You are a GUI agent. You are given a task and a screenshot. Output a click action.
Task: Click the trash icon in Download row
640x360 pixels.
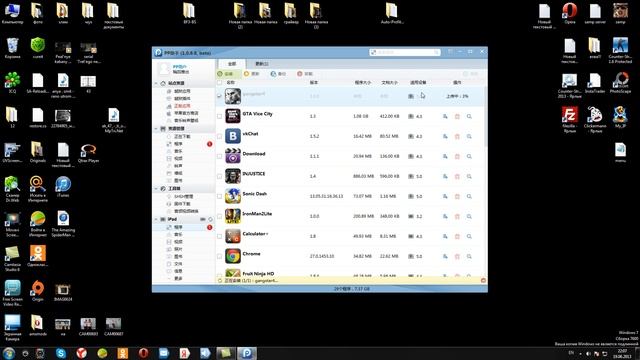[457, 156]
